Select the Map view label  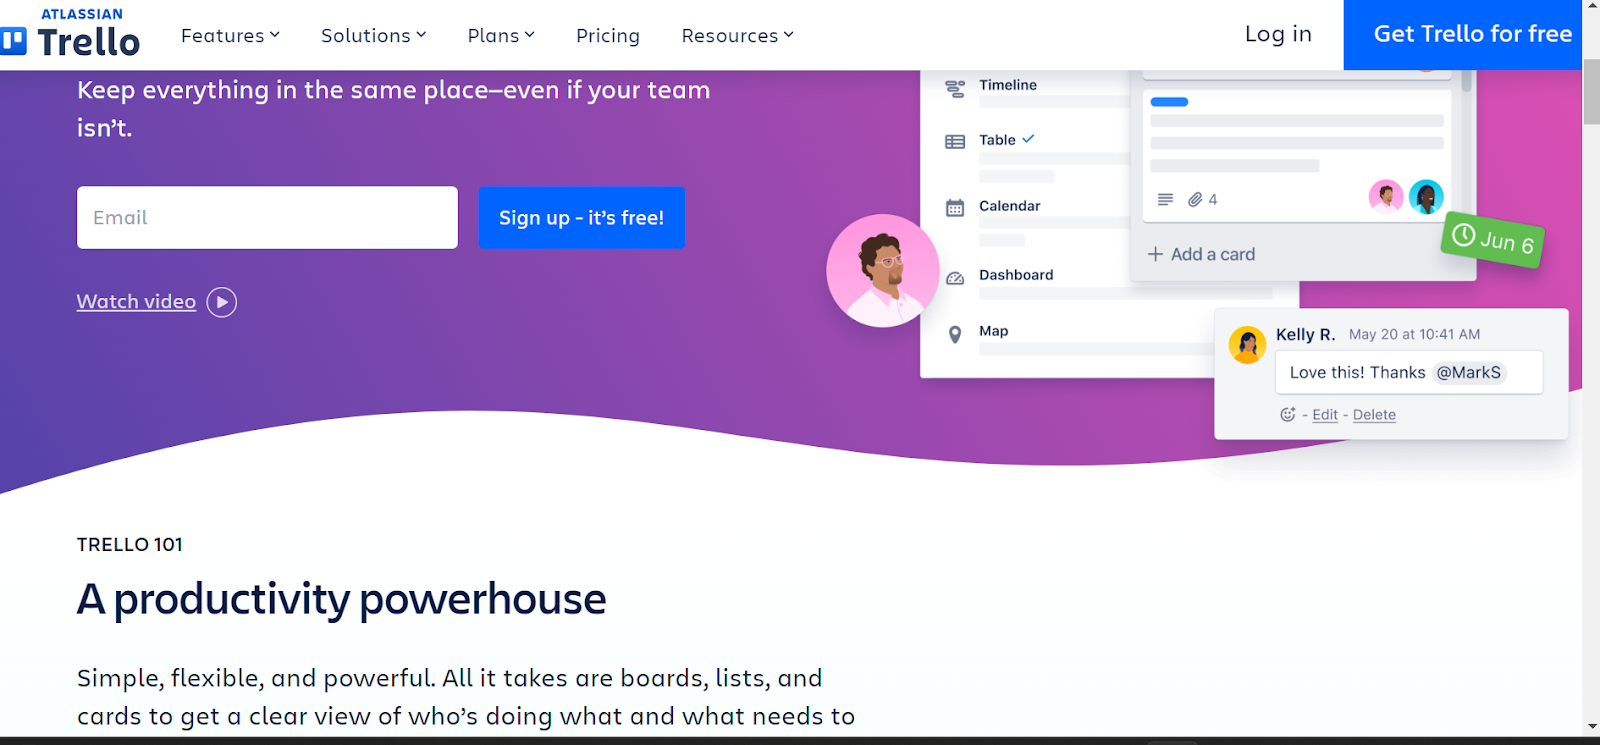(994, 331)
